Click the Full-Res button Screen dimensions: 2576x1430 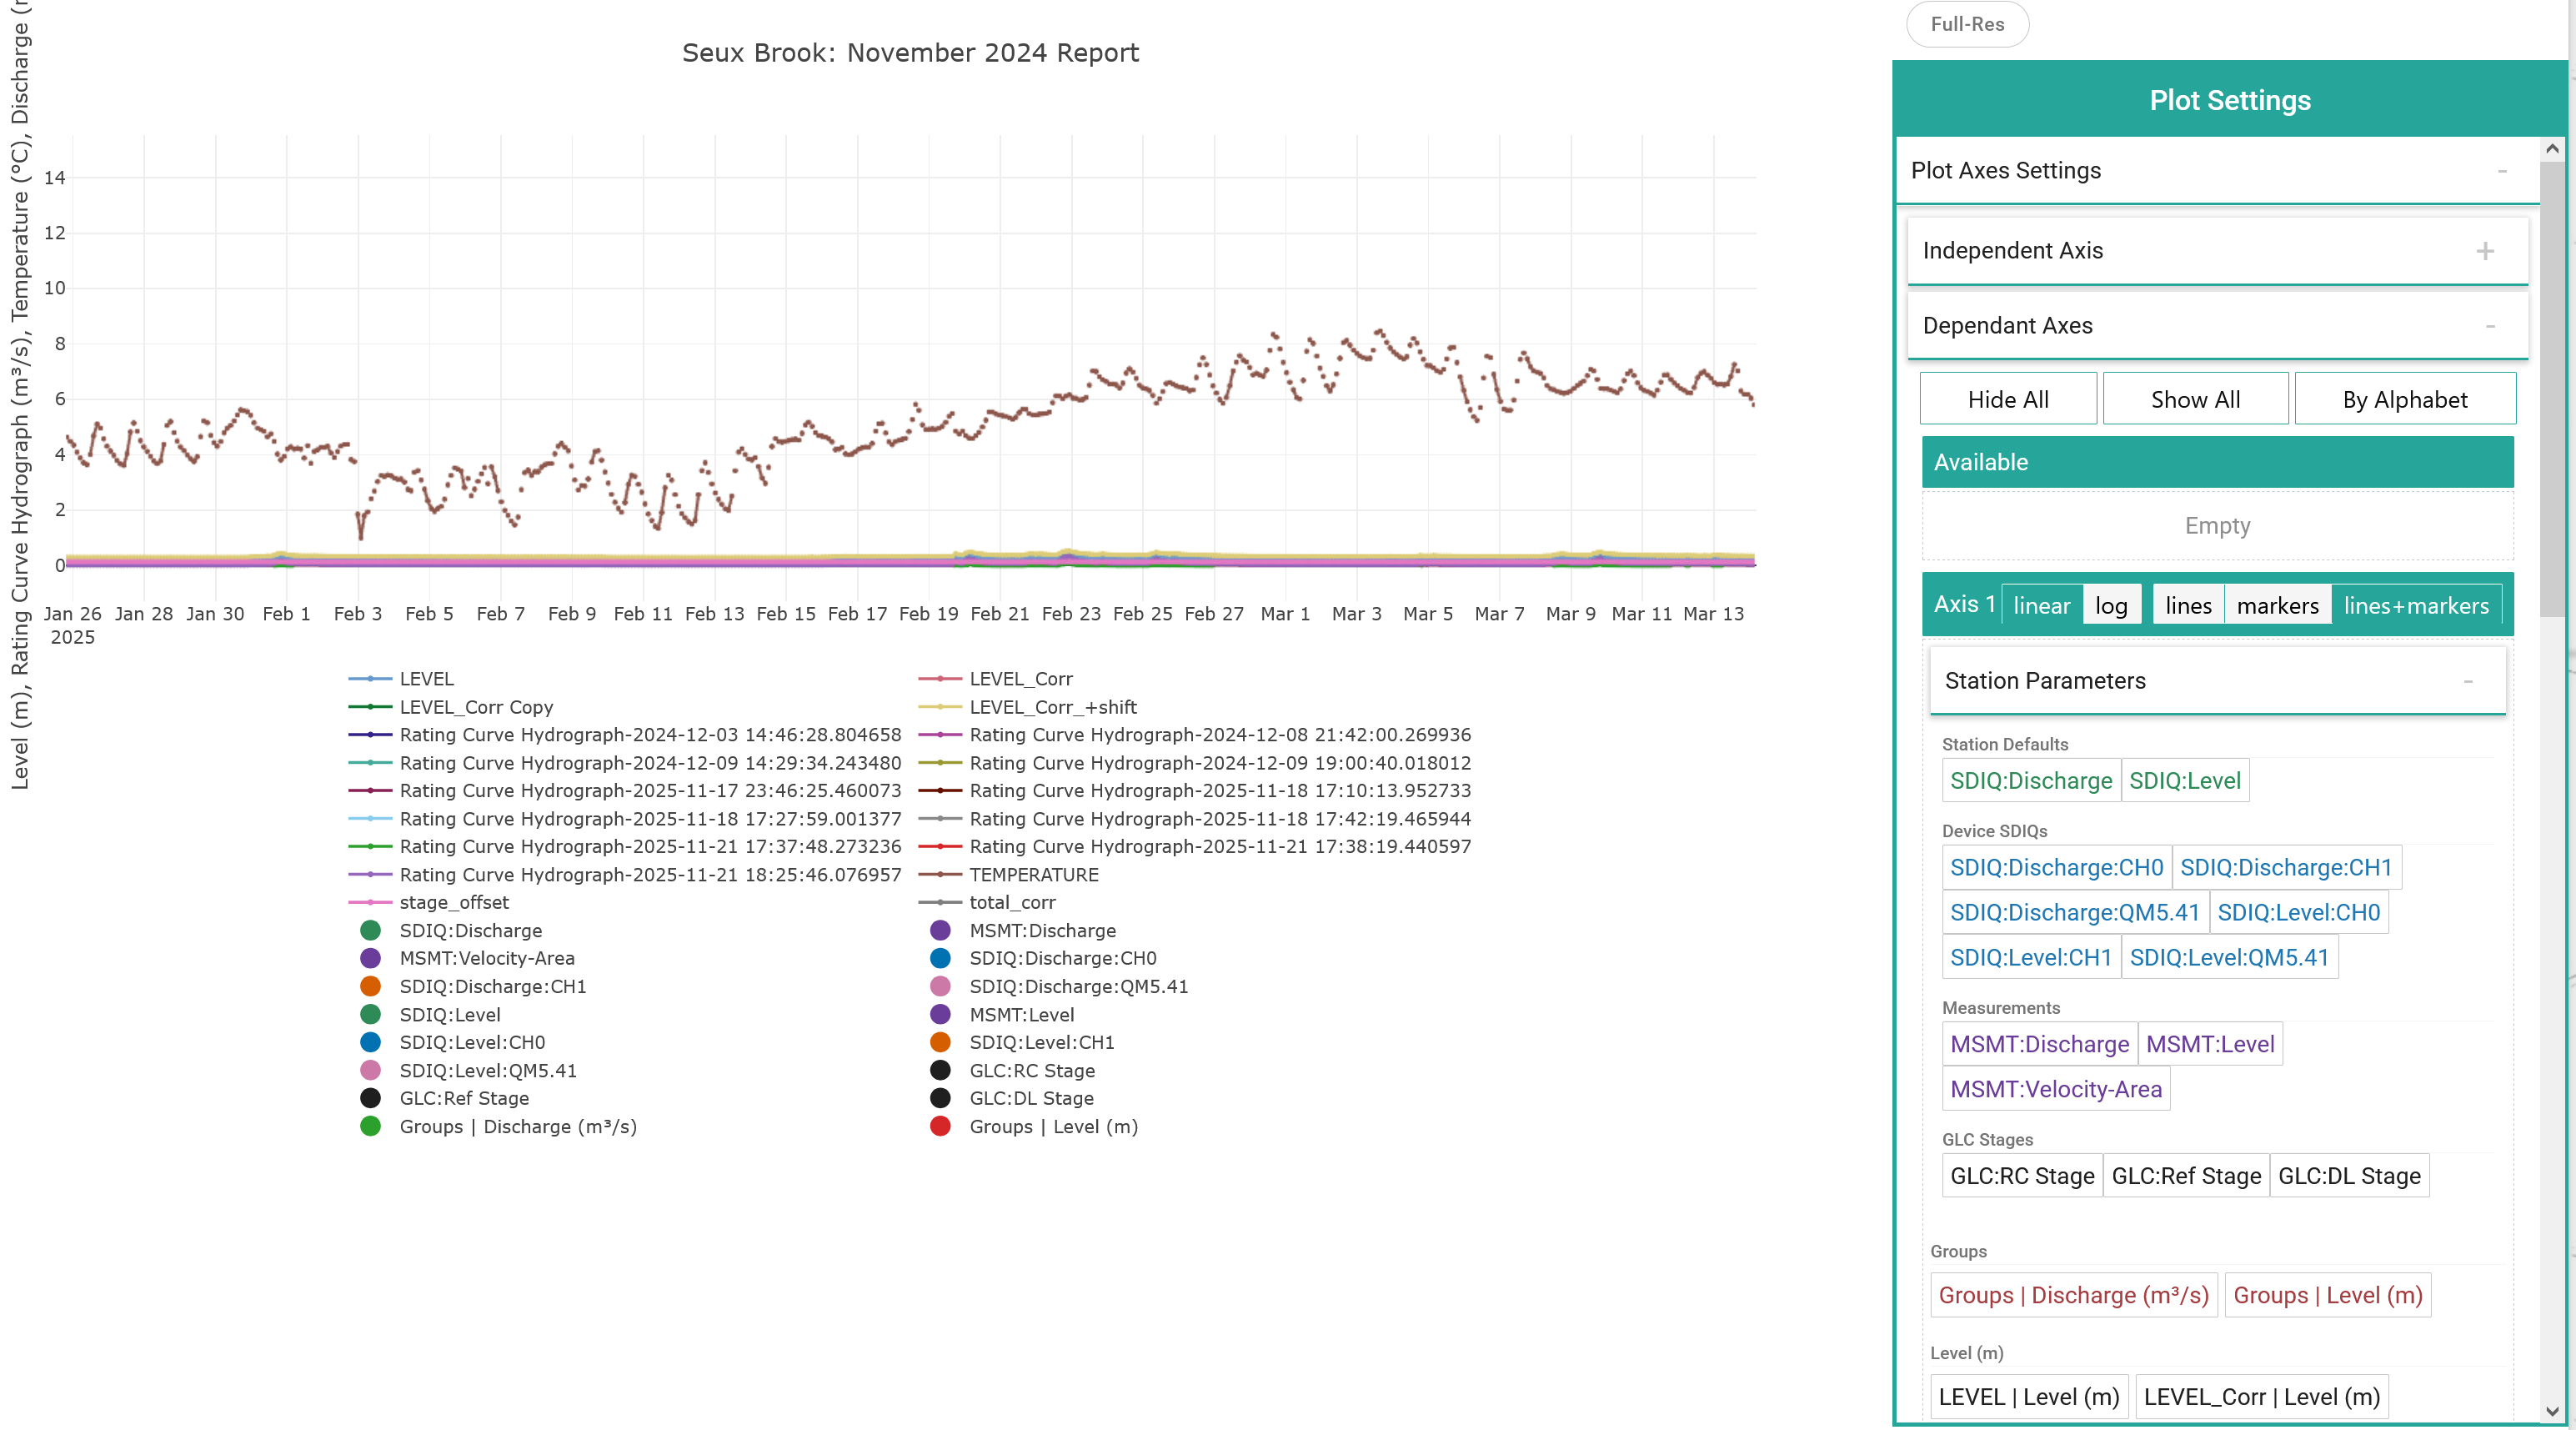pos(1967,24)
